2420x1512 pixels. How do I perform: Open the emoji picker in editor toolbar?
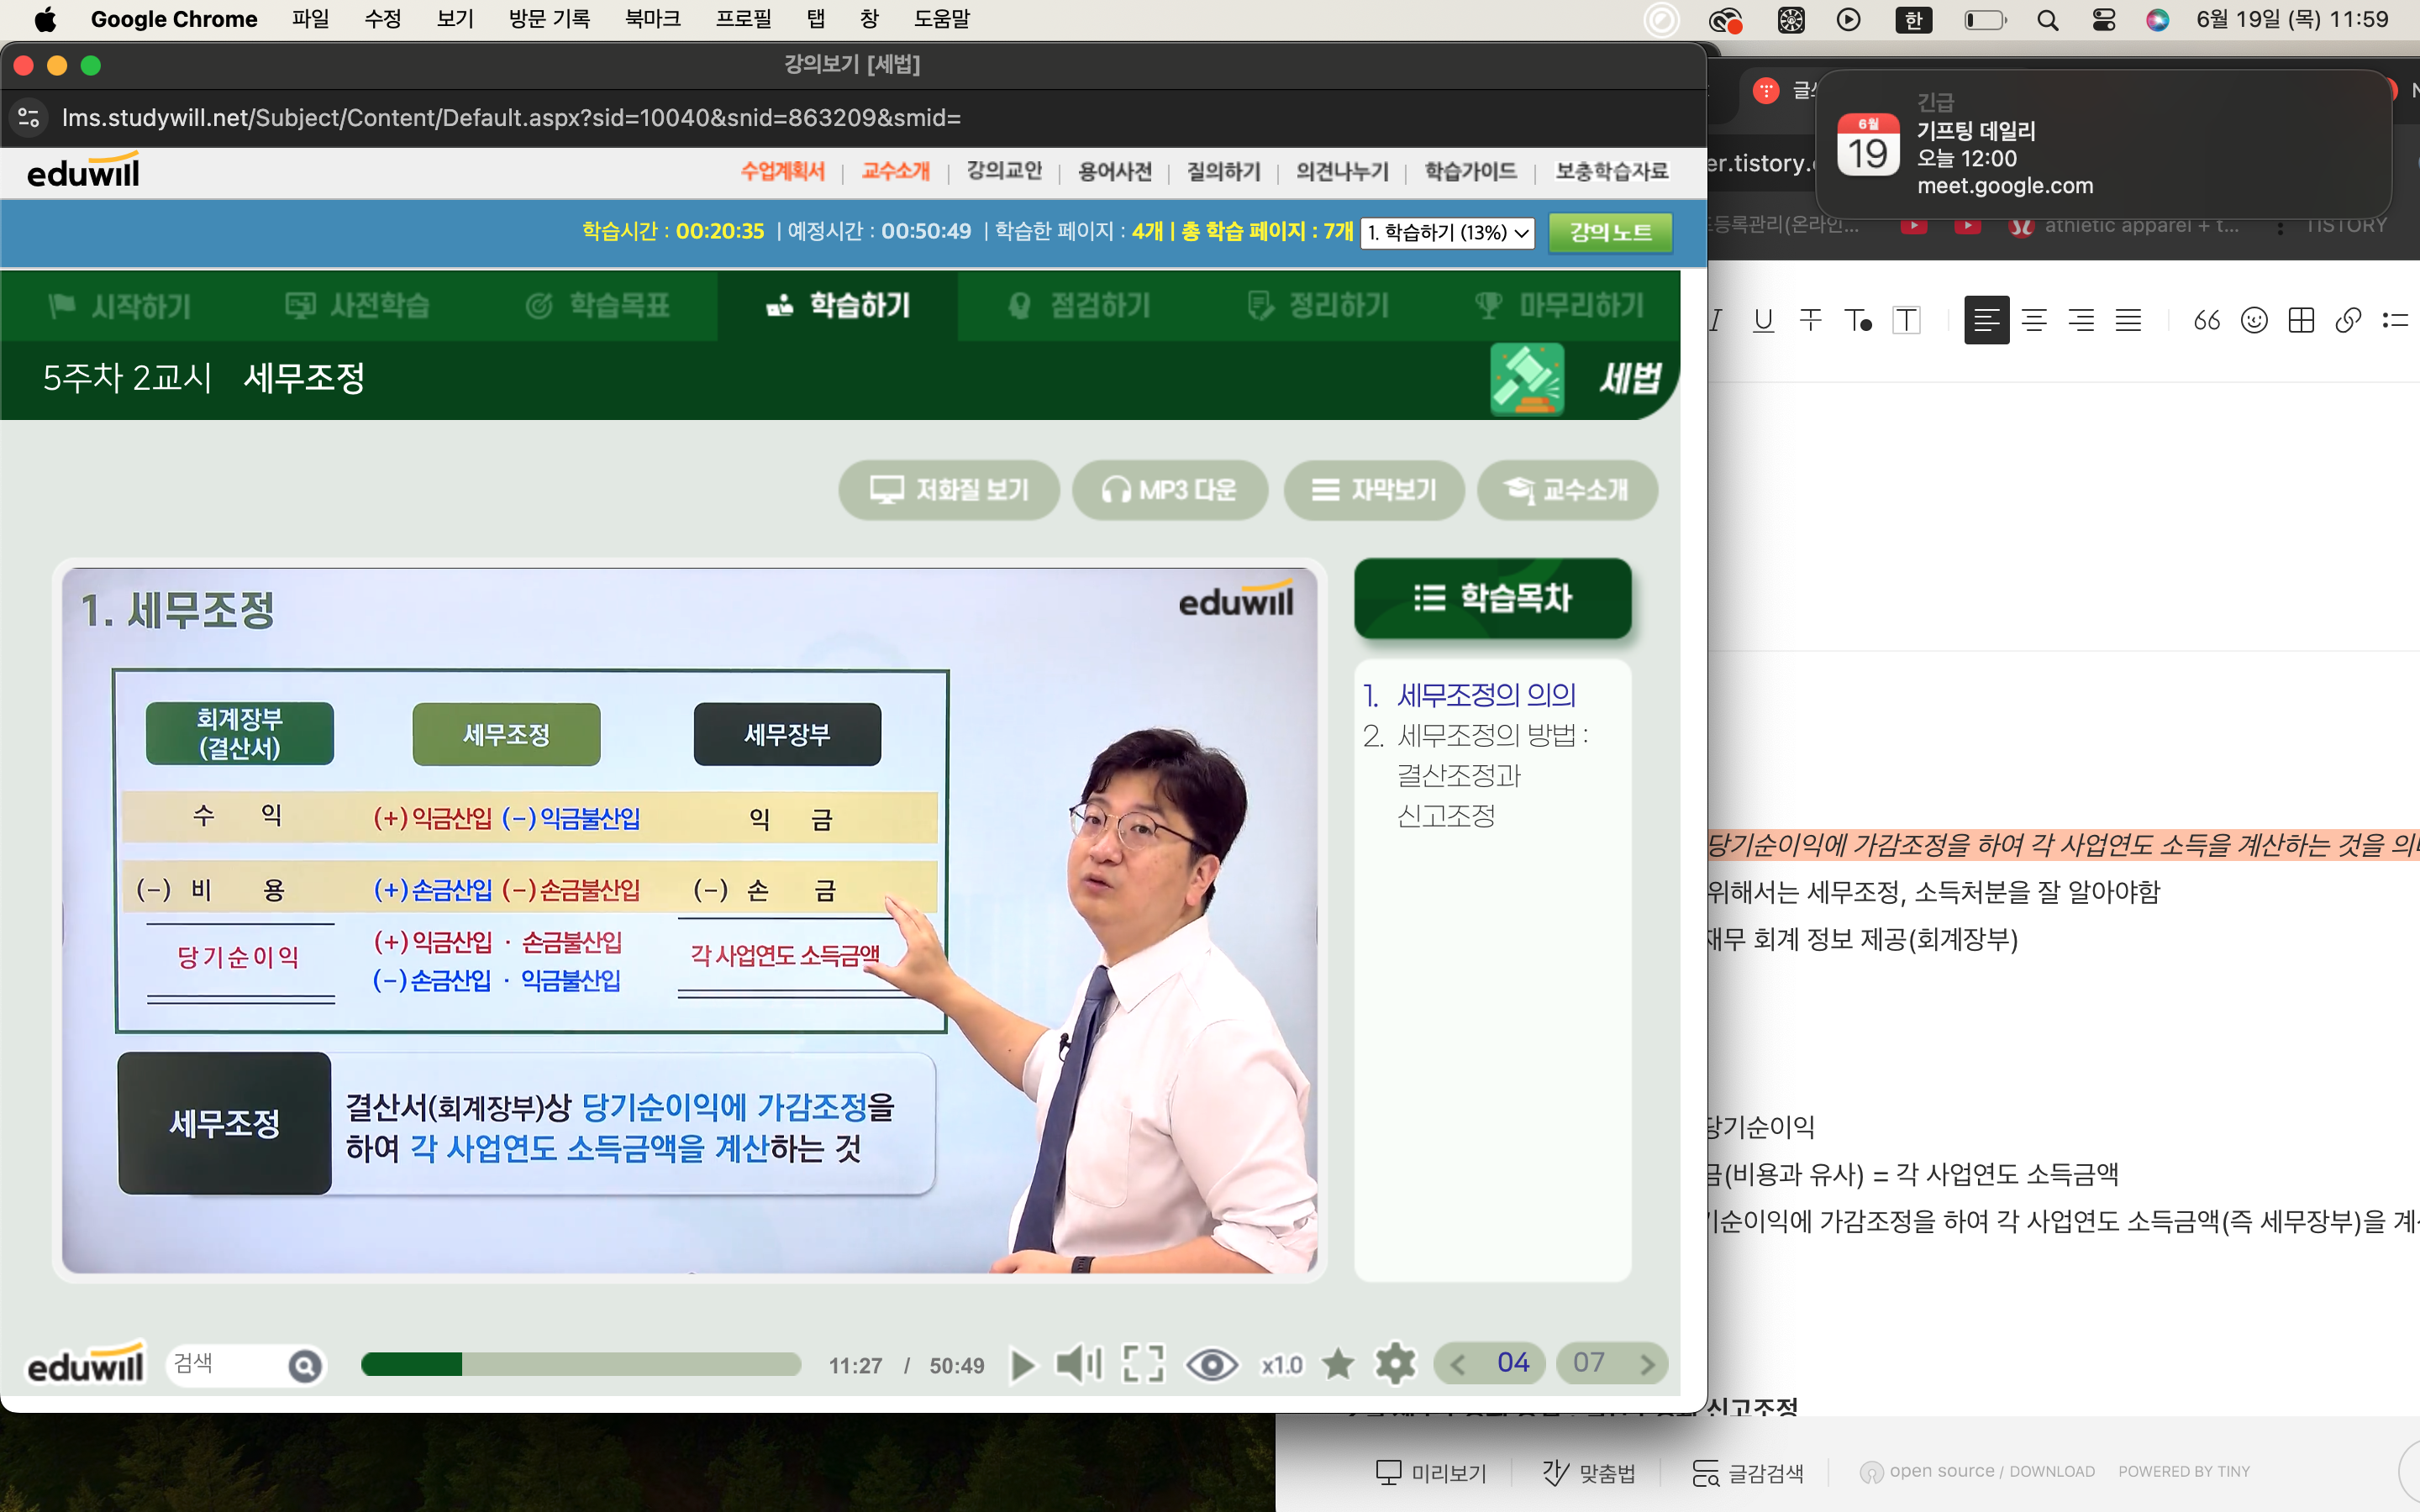coord(2254,320)
